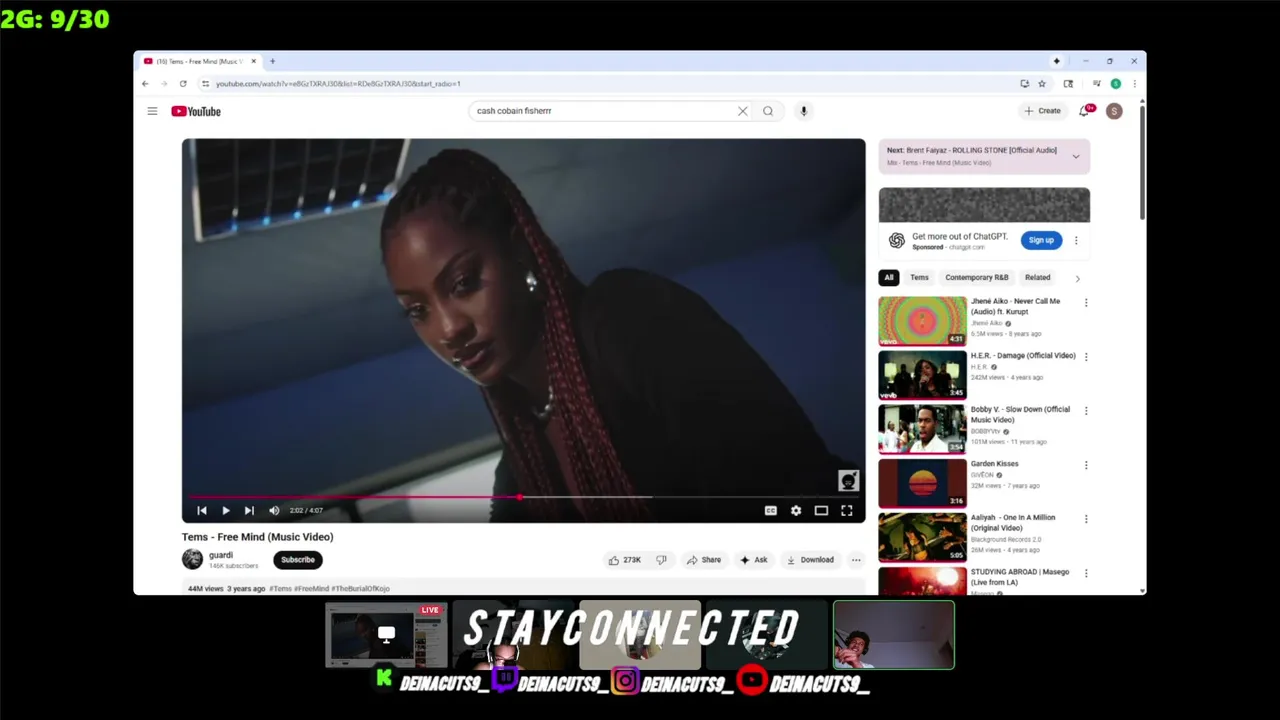Open the #FreeMind hashtag link
The height and width of the screenshot is (720, 1280).
pos(311,589)
